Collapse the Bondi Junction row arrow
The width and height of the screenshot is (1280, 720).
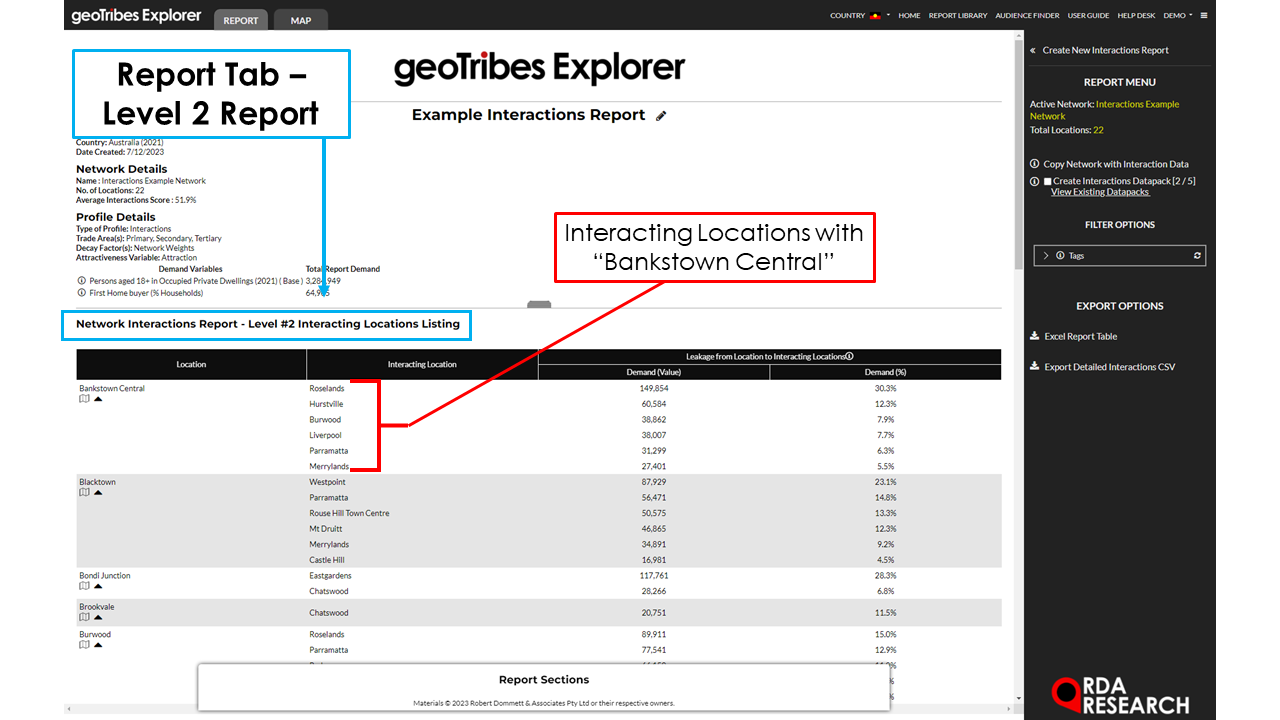pos(98,586)
